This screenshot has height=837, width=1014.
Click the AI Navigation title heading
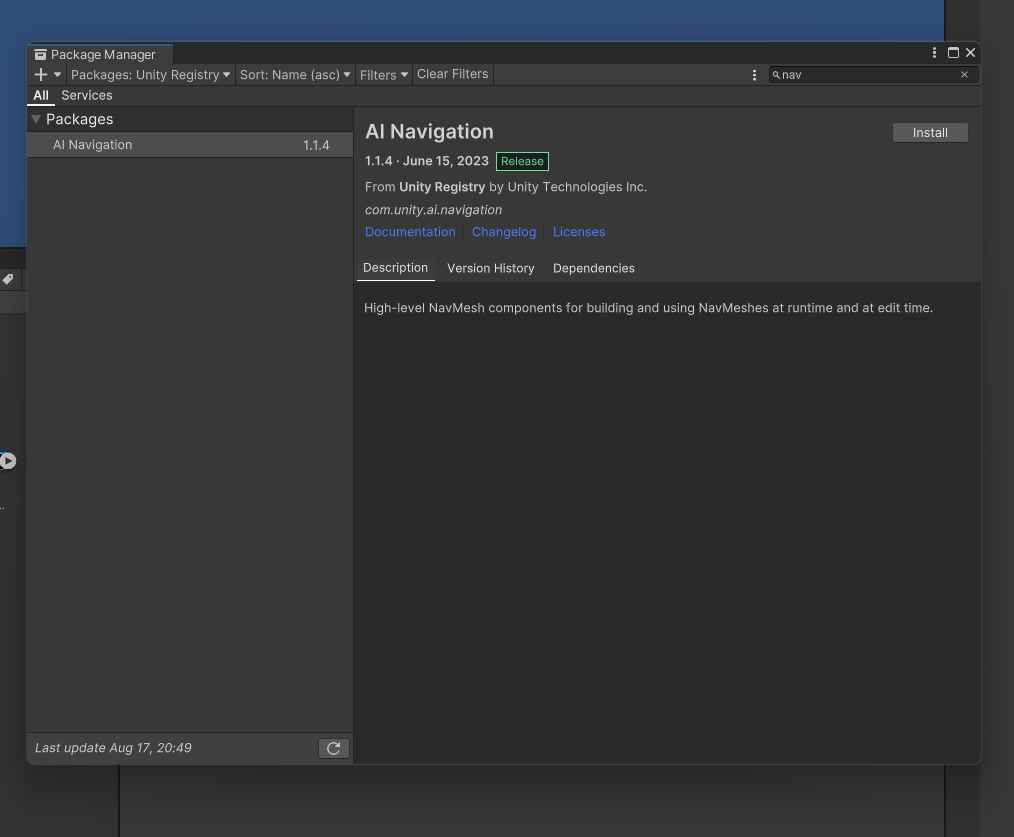(429, 131)
